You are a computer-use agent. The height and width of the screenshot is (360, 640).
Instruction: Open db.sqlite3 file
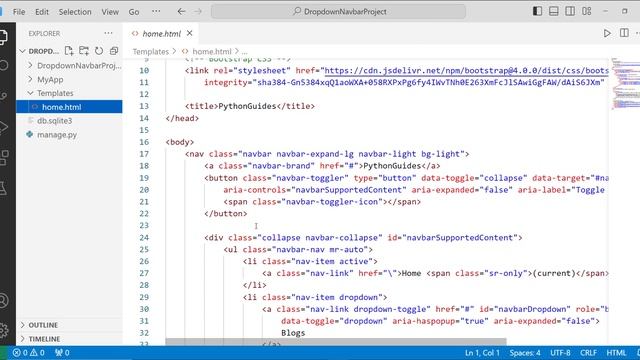69,121
